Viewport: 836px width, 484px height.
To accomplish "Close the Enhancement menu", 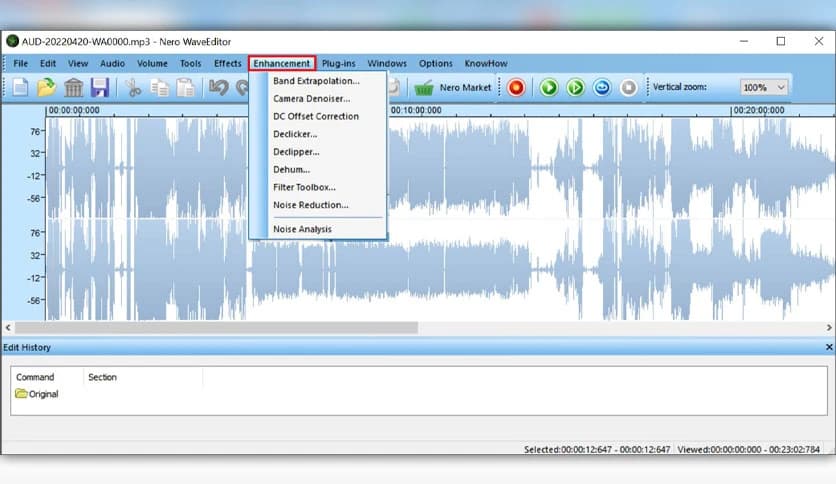I will point(282,63).
